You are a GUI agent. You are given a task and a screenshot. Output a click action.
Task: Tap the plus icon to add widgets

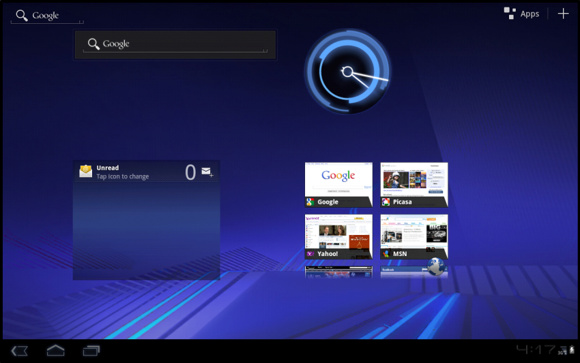click(x=563, y=14)
